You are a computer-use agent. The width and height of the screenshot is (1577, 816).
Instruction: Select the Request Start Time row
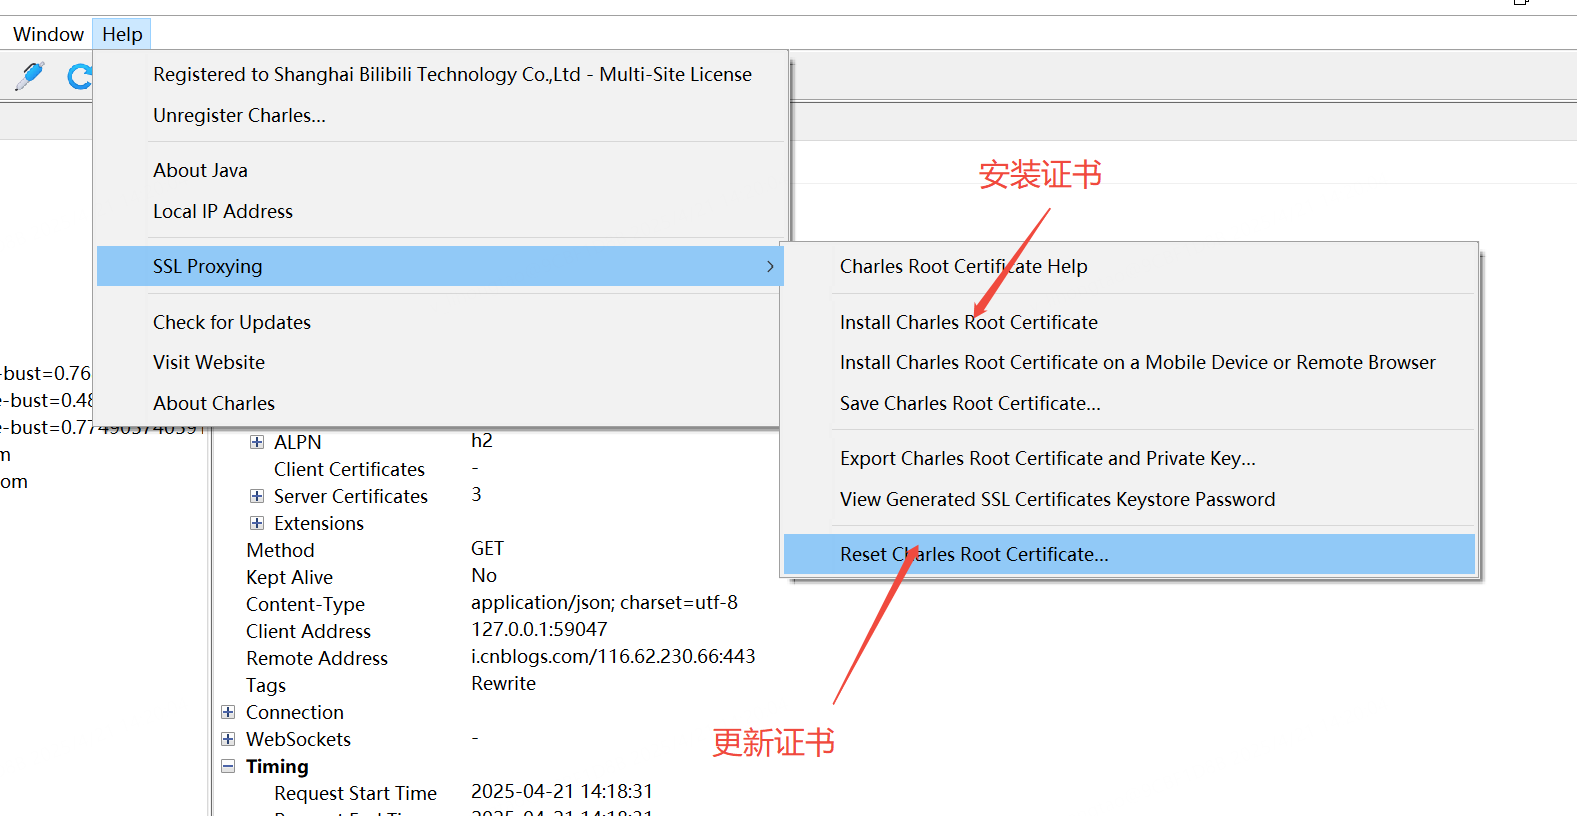point(355,793)
